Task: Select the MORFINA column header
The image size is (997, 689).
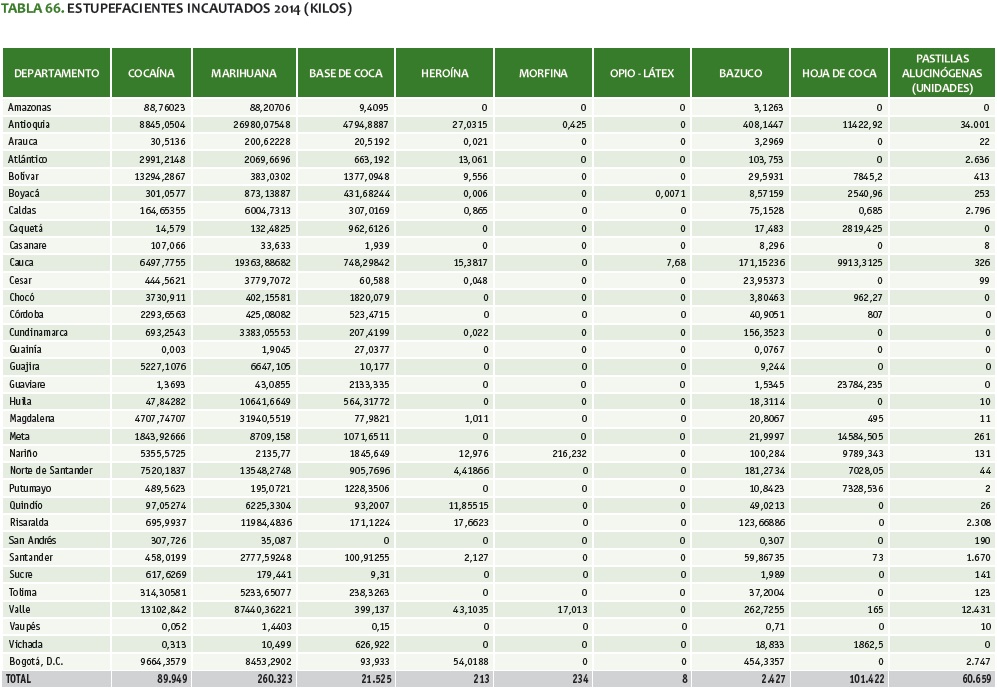Action: (543, 73)
